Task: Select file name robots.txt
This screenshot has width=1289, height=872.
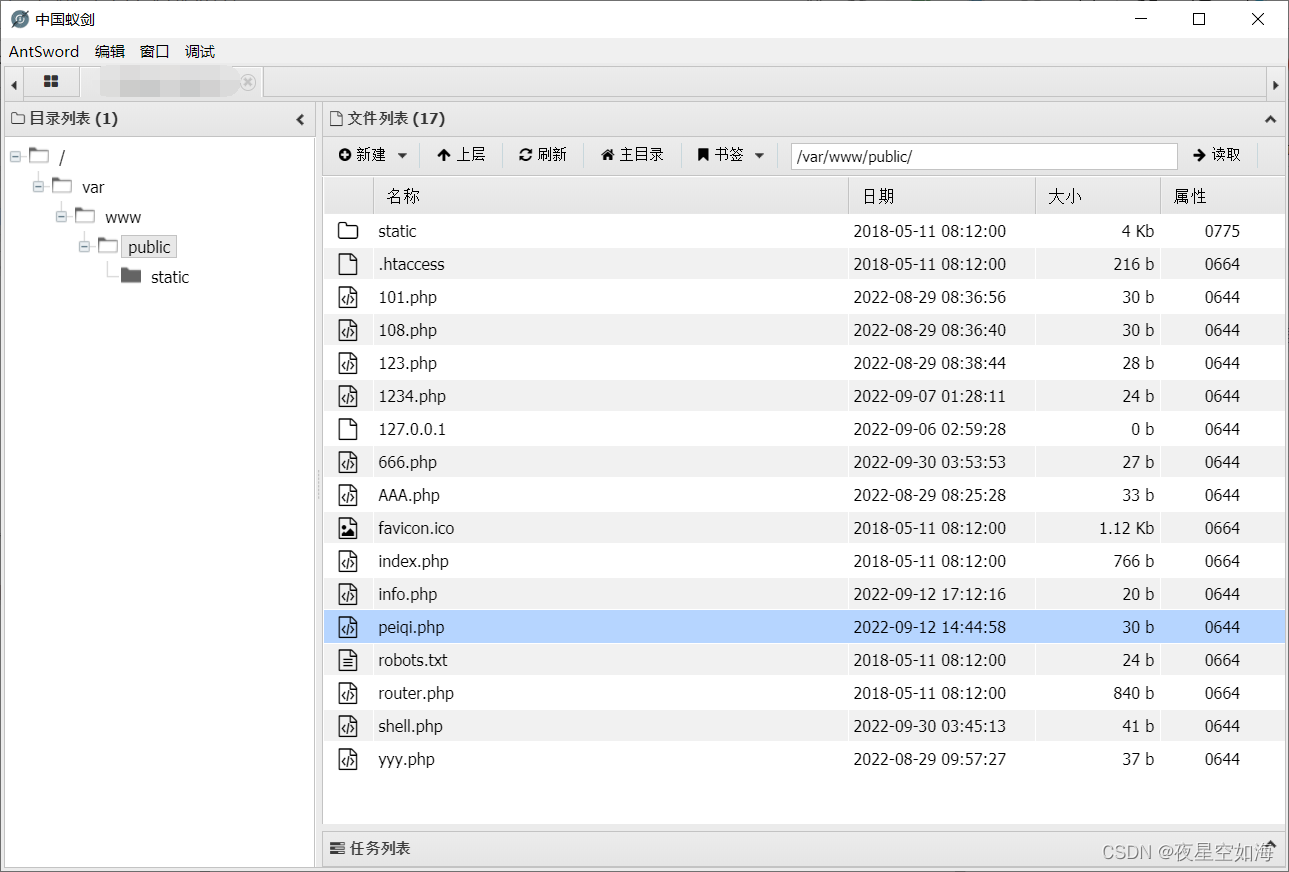Action: pyautogui.click(x=413, y=660)
